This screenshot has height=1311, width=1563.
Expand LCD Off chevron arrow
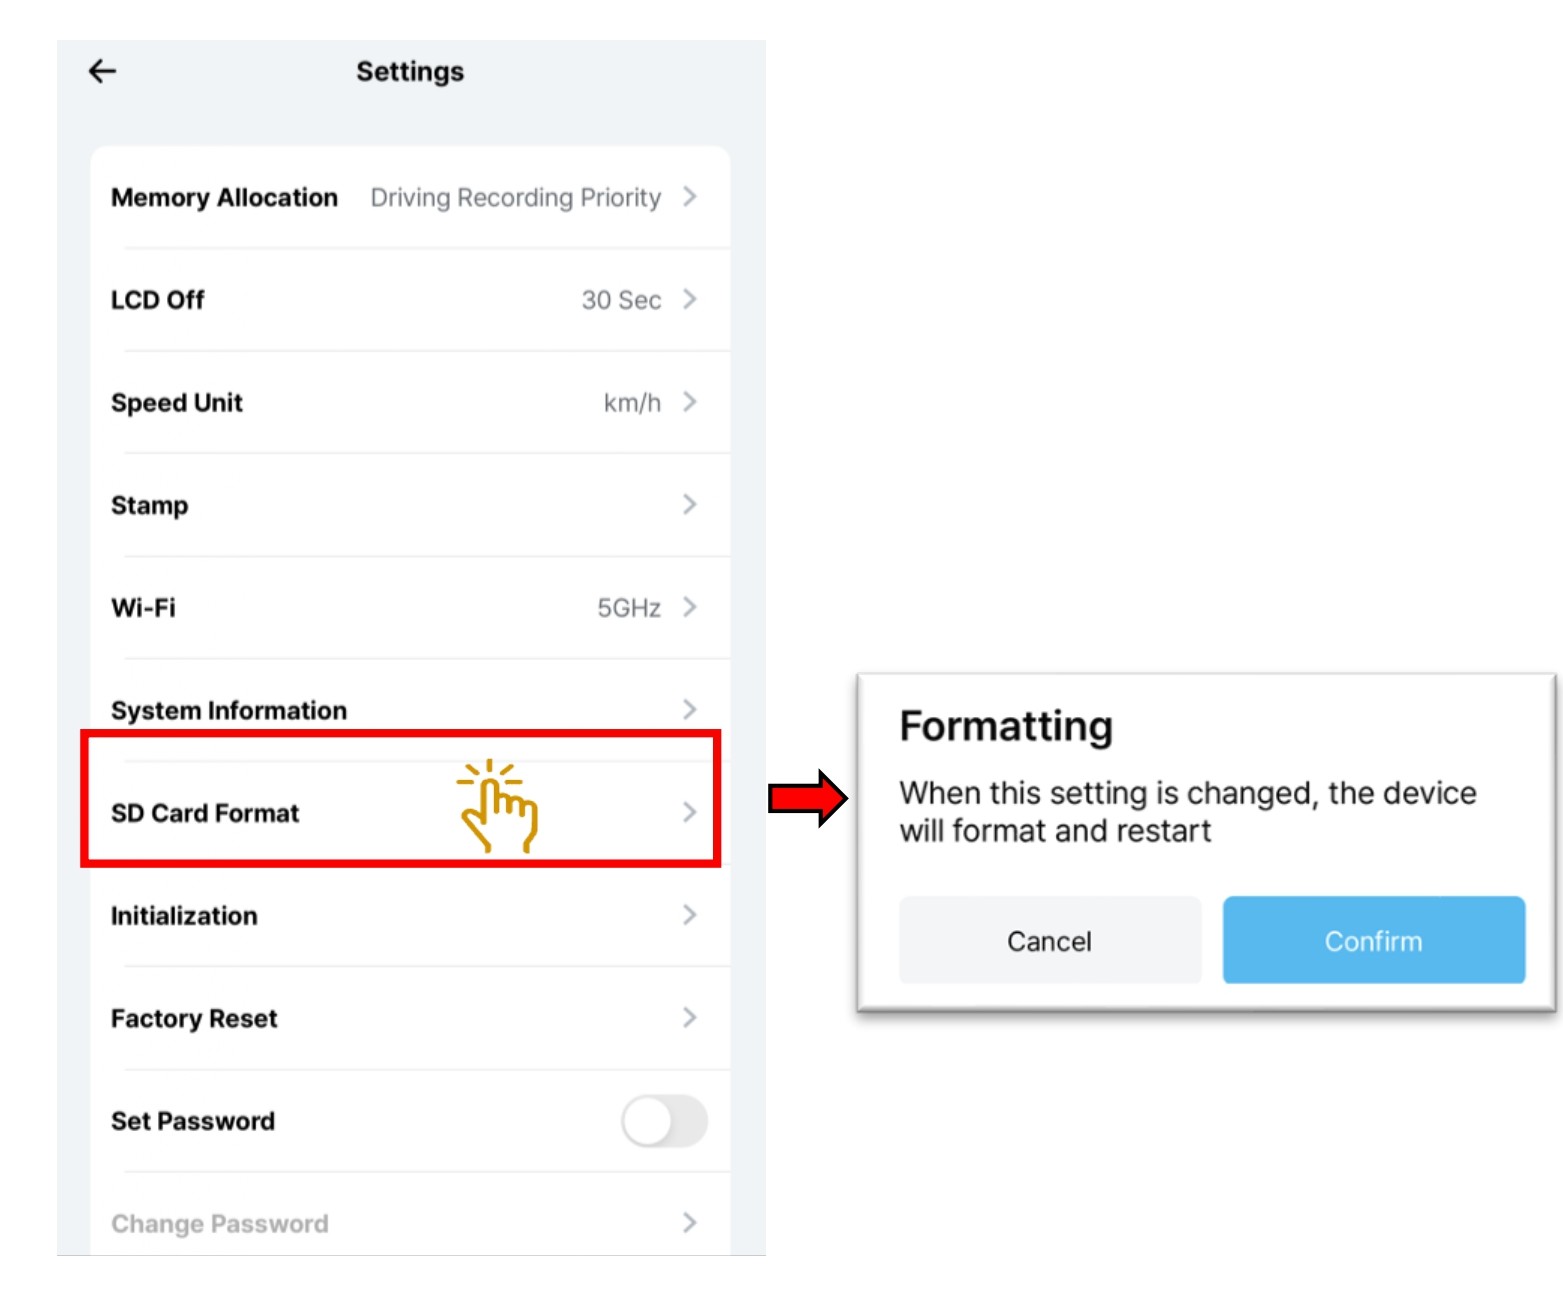coord(689,299)
